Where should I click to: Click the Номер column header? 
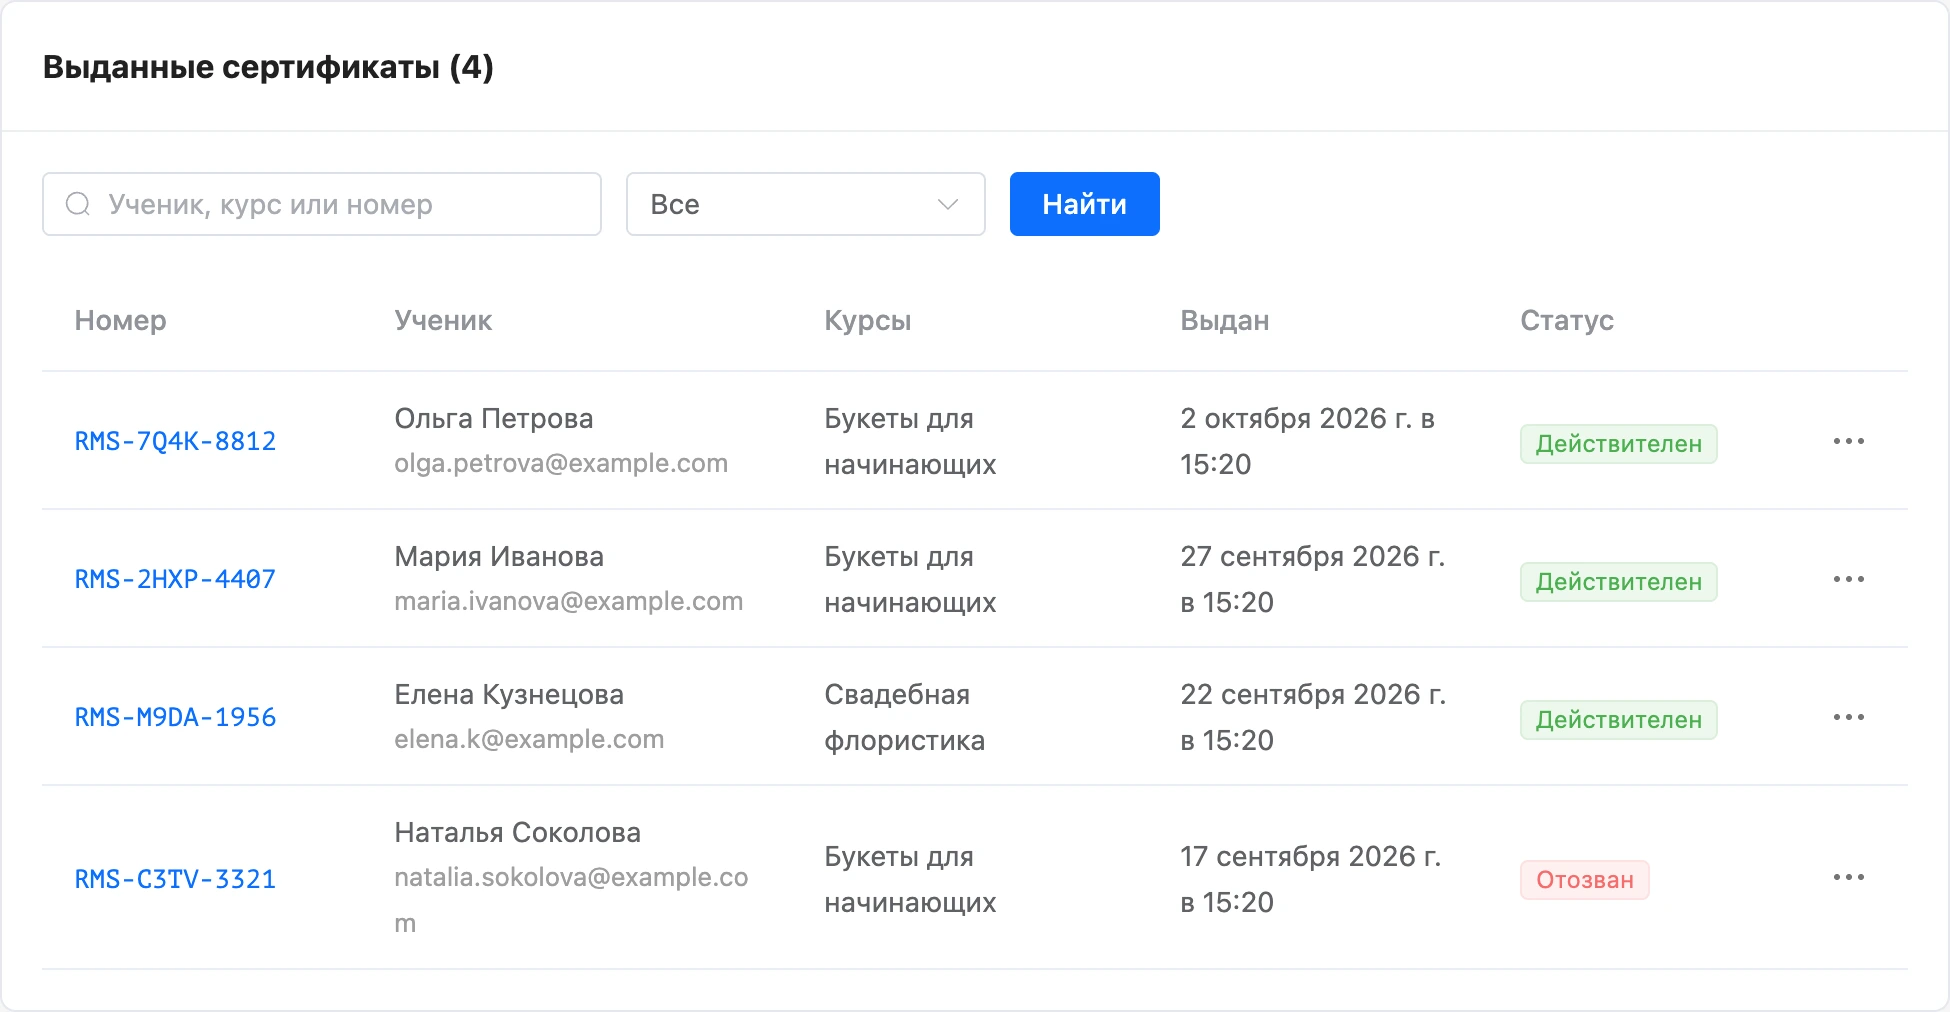coord(121,320)
